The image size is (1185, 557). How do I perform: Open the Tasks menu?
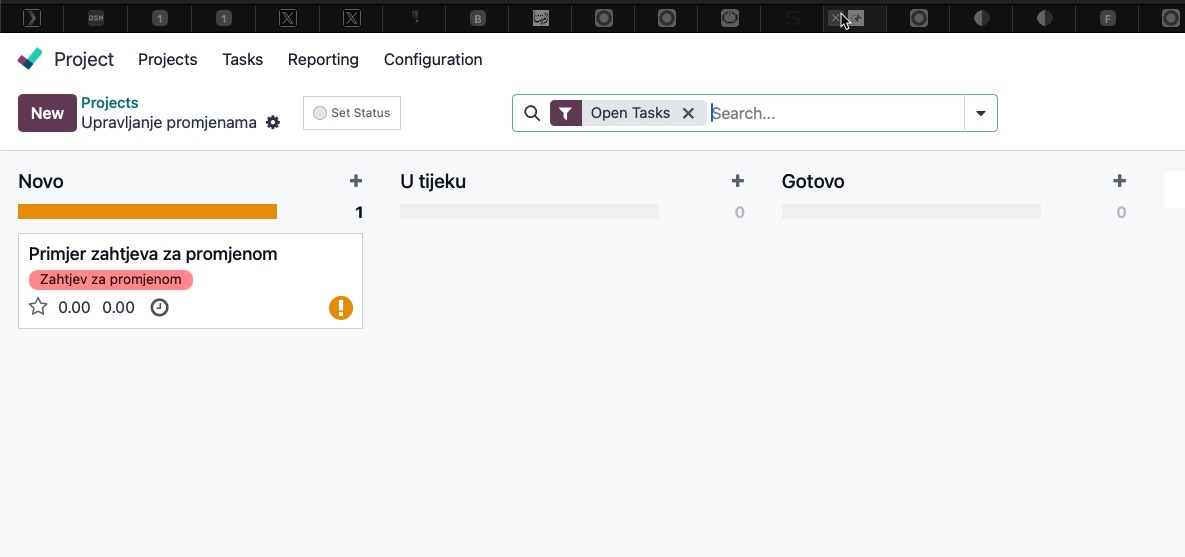coord(242,60)
